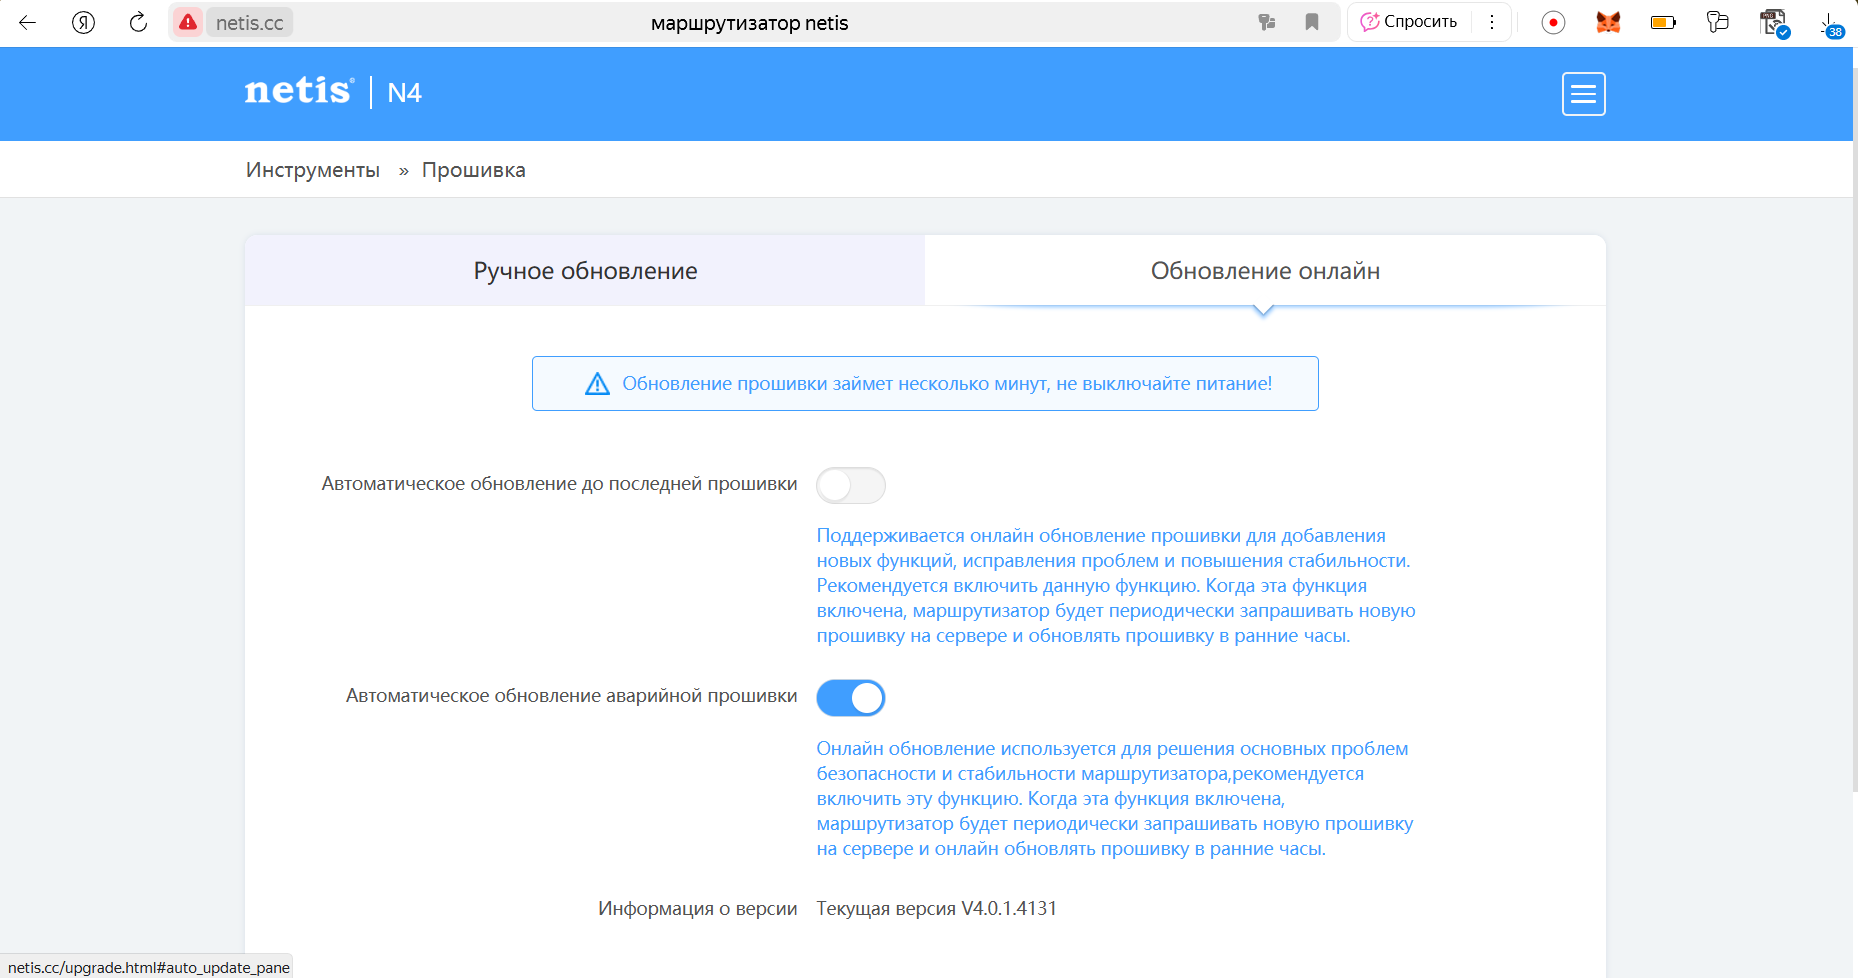The height and width of the screenshot is (978, 1858).
Task: Click the warning triangle icon in notice
Action: (597, 384)
